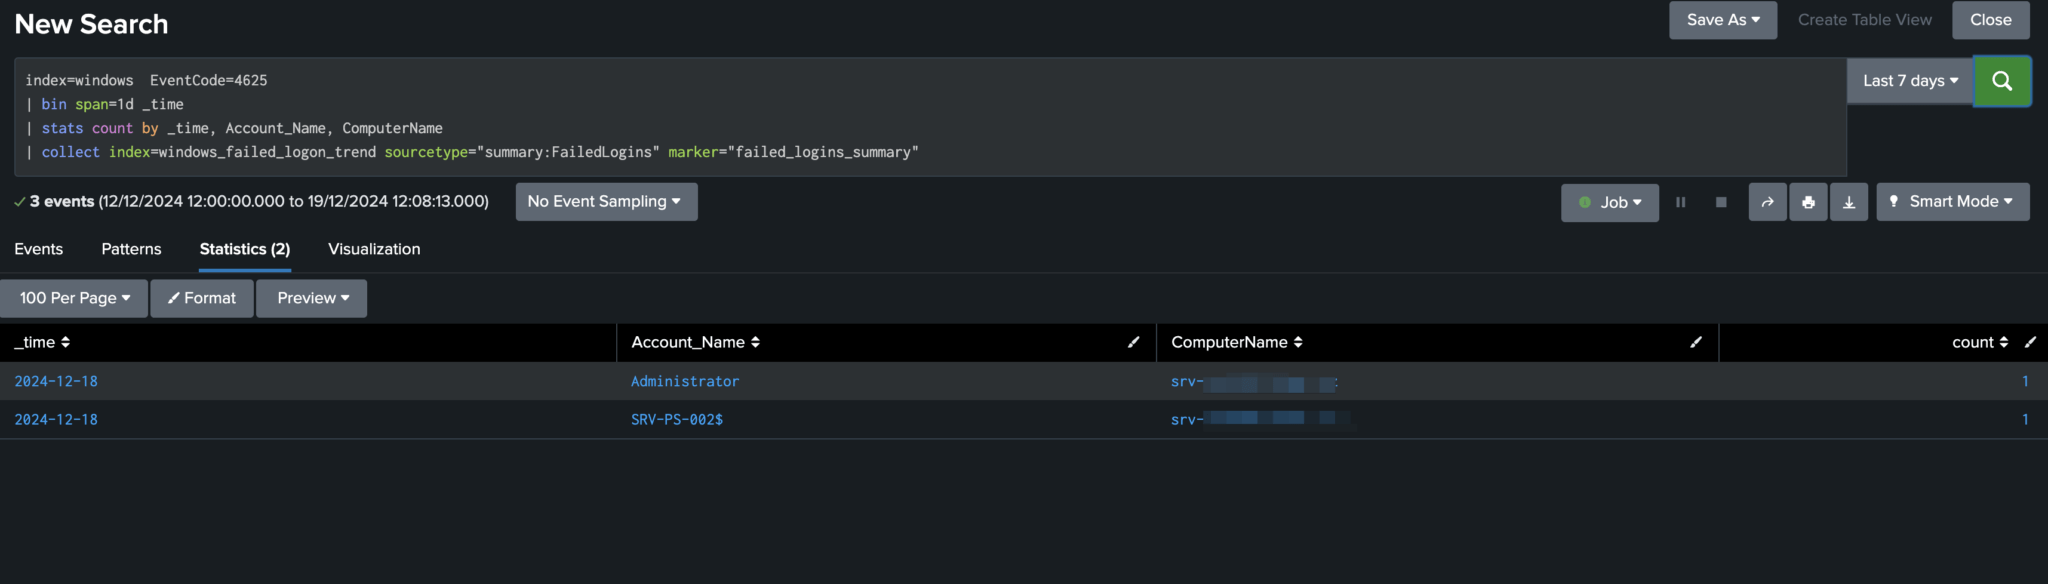The image size is (2048, 584).
Task: Open the Save As menu
Action: 1722,20
